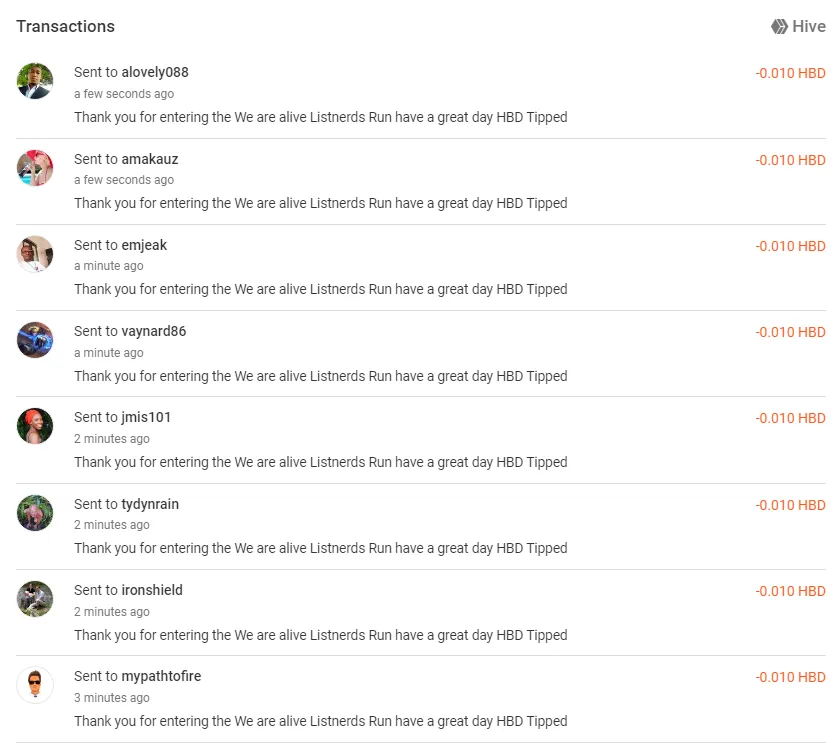The image size is (838, 743).
Task: Click mypathtofire's avatar with sunglasses
Action: click(35, 685)
